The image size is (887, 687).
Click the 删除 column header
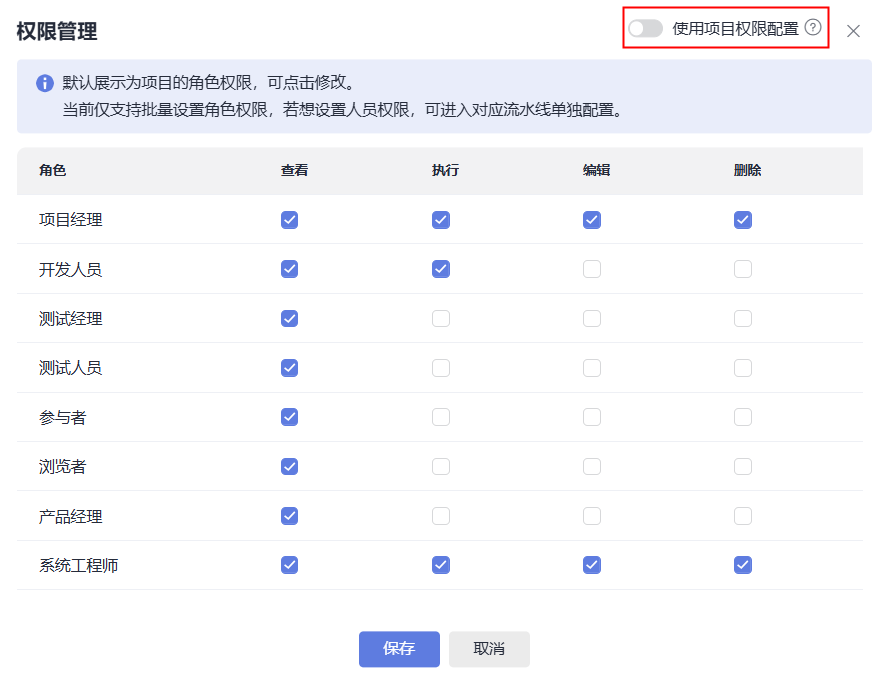[747, 171]
